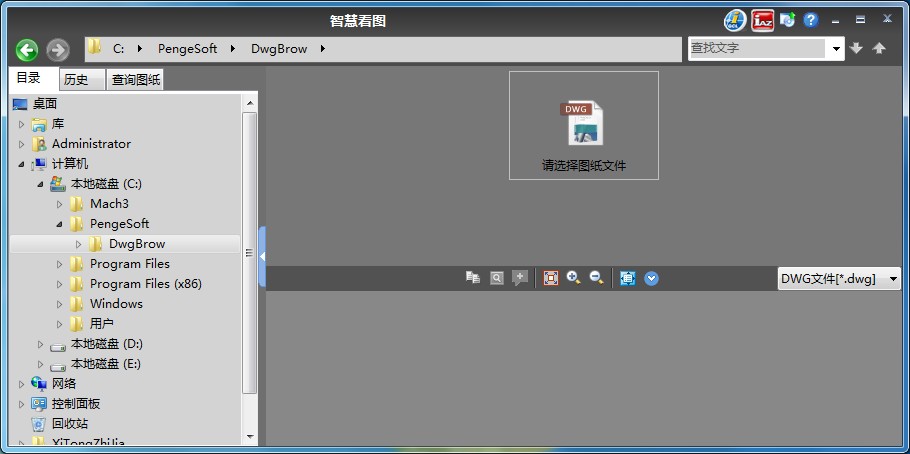The width and height of the screenshot is (910, 454).
Task: Open the arrow after DwgBrow in breadcrumb
Action: (323, 49)
